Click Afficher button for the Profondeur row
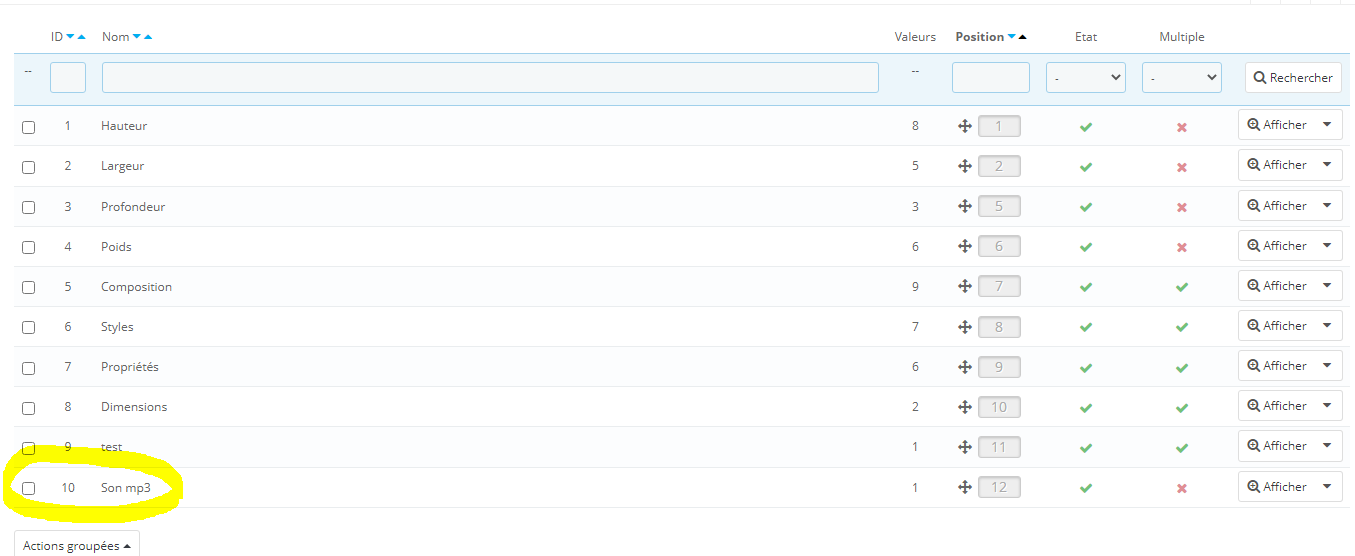This screenshot has height=556, width=1355. (1277, 206)
